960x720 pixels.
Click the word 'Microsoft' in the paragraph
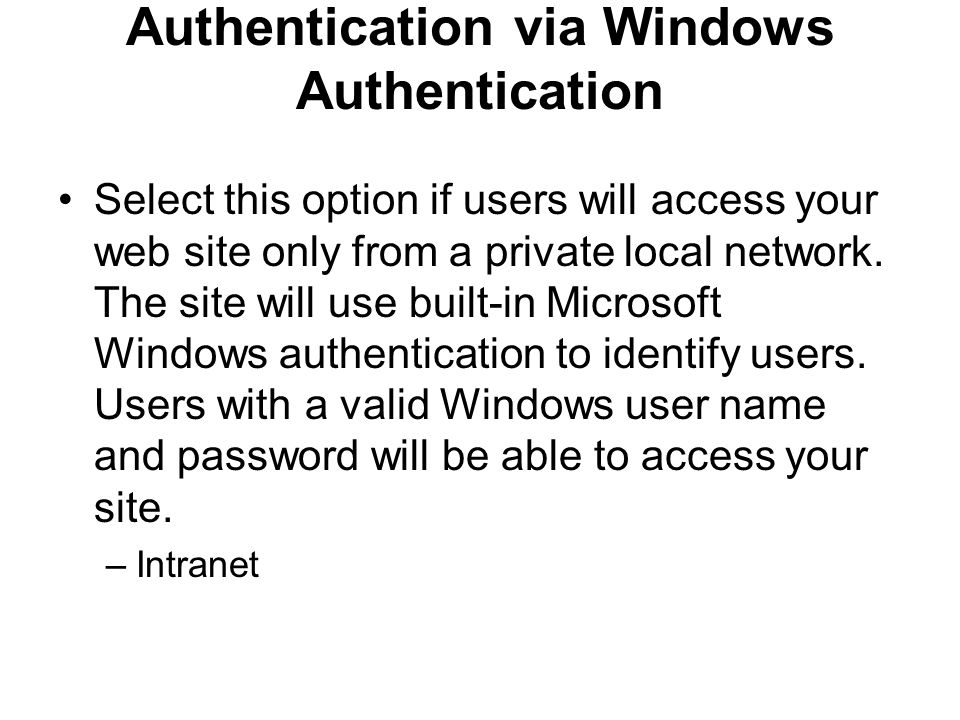pos(633,302)
